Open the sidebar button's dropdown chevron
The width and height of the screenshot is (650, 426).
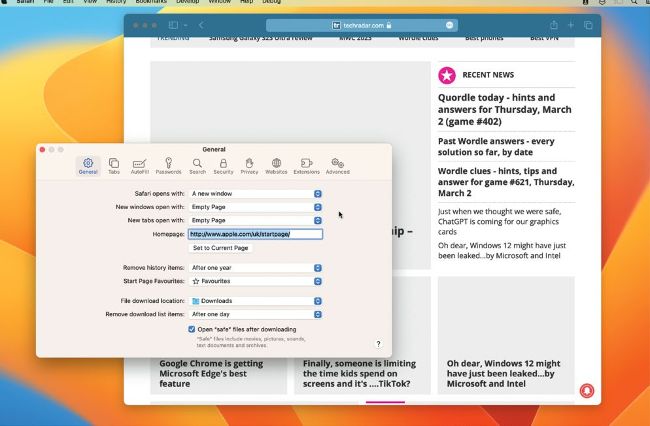[x=185, y=25]
